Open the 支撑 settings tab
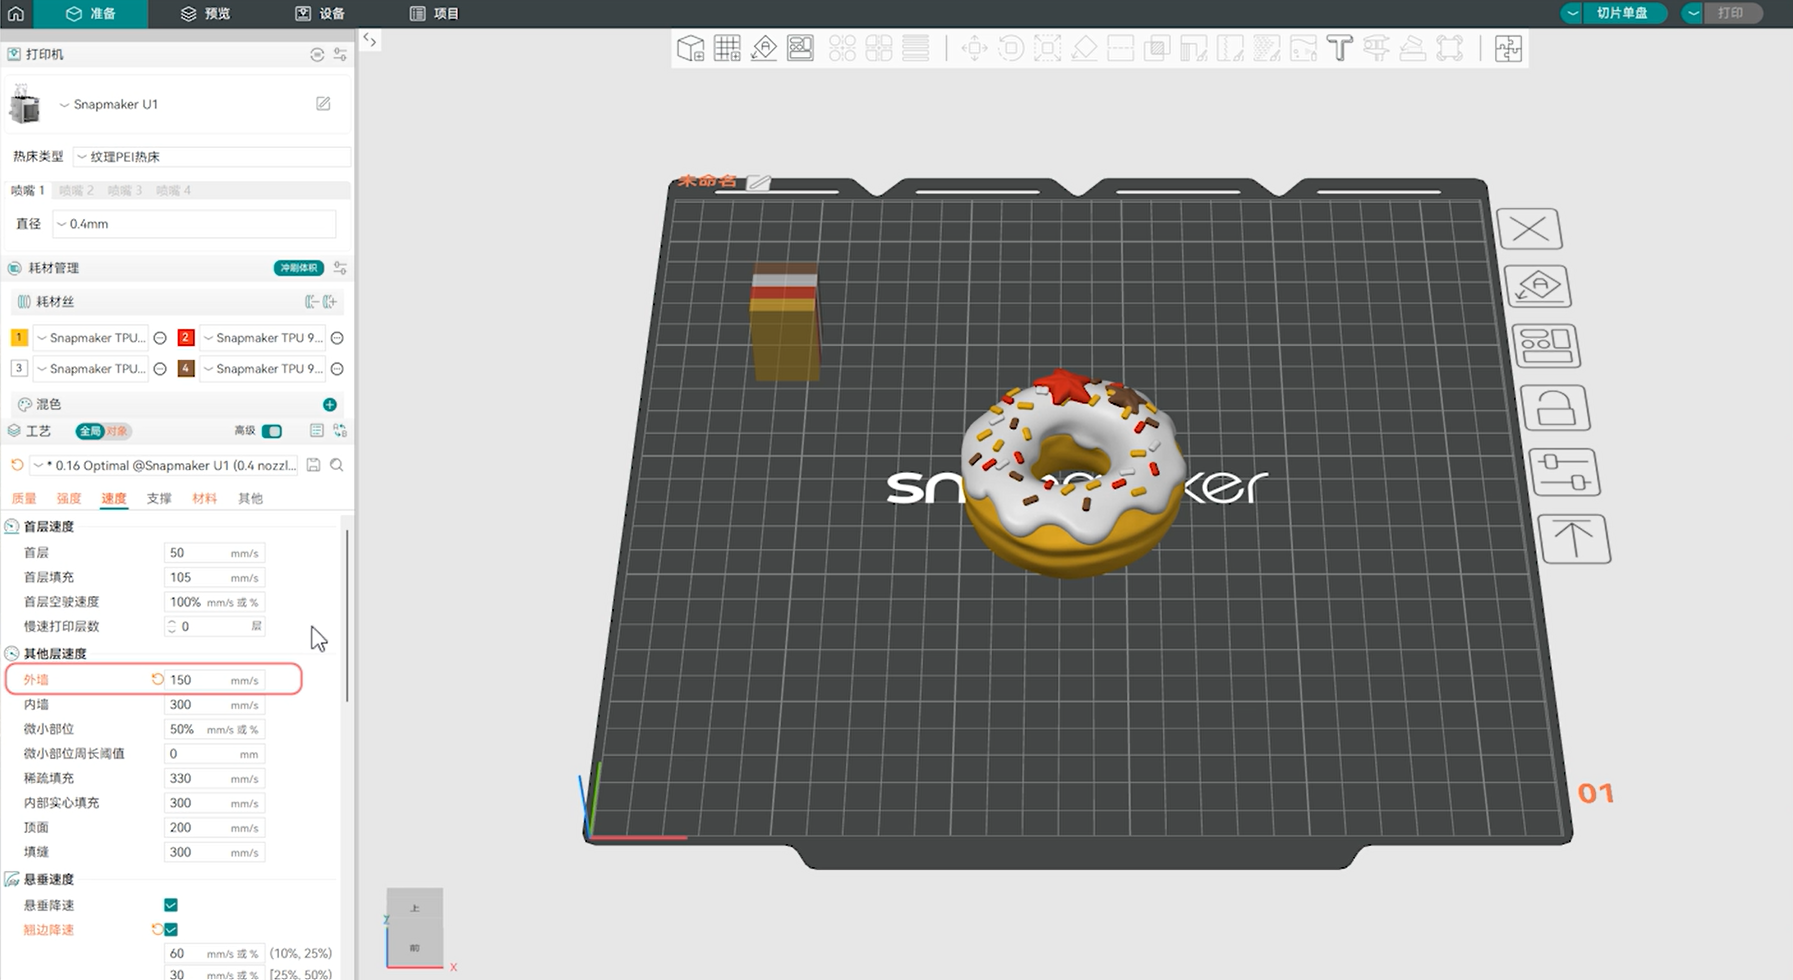Viewport: 1793px width, 980px height. (159, 498)
